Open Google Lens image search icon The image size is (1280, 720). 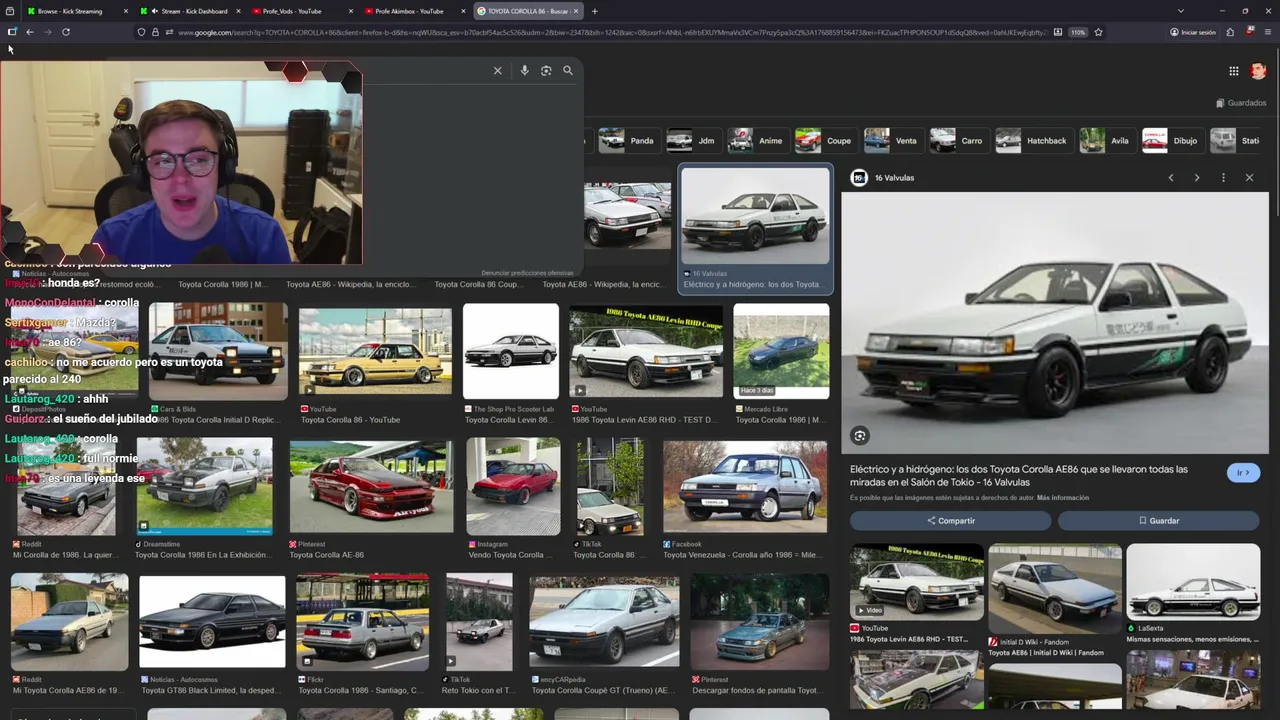546,71
